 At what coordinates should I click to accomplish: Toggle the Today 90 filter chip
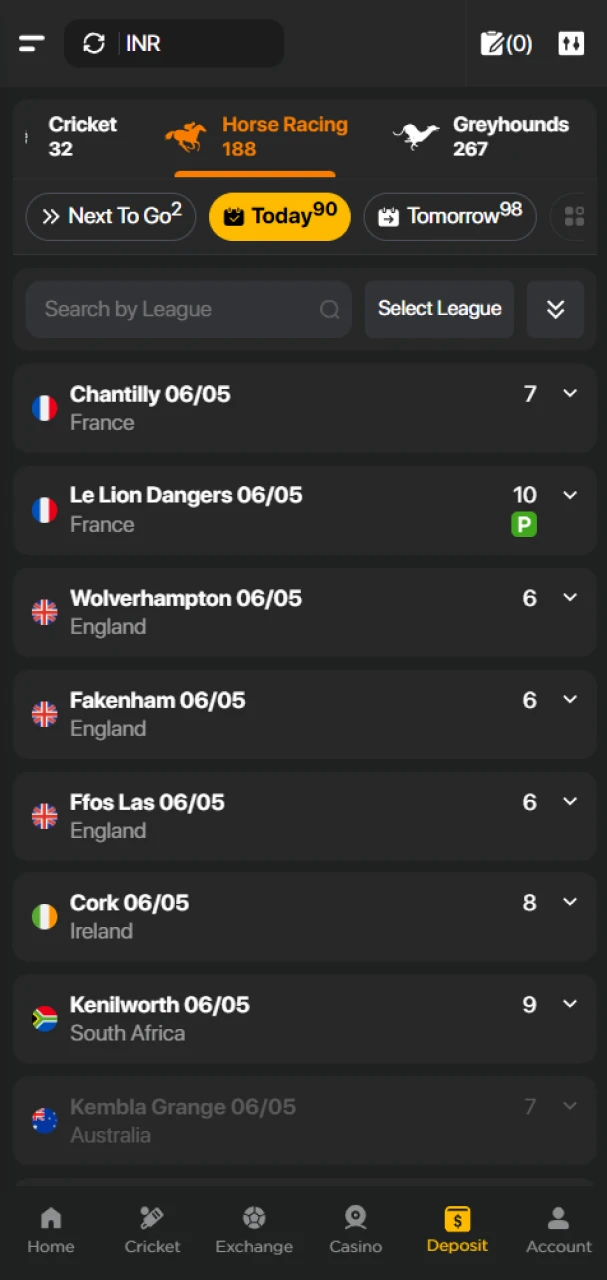coord(280,217)
